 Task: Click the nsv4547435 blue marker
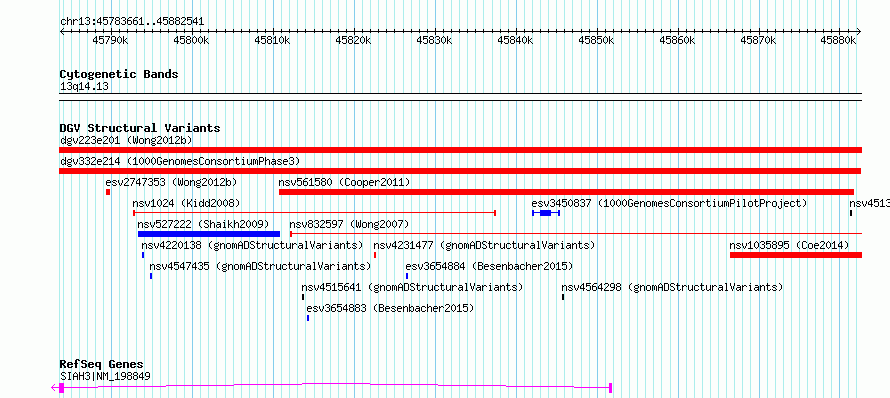(x=151, y=276)
